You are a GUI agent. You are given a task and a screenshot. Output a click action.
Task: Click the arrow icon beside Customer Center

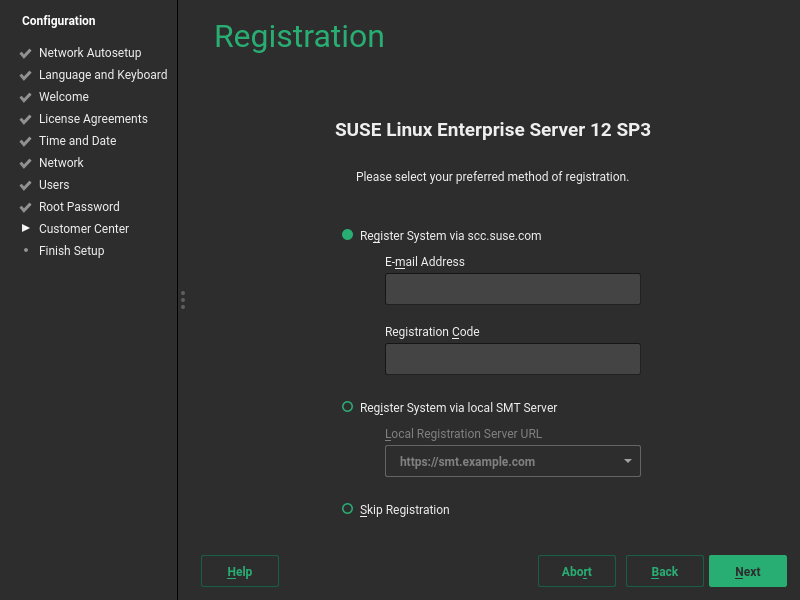pos(26,228)
